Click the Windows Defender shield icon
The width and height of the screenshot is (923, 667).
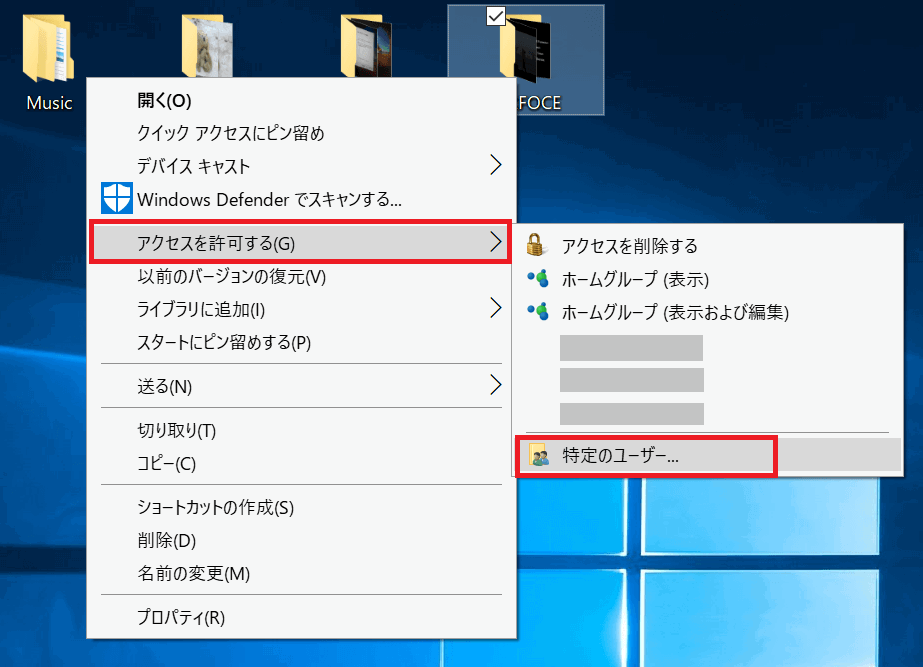tap(117, 198)
